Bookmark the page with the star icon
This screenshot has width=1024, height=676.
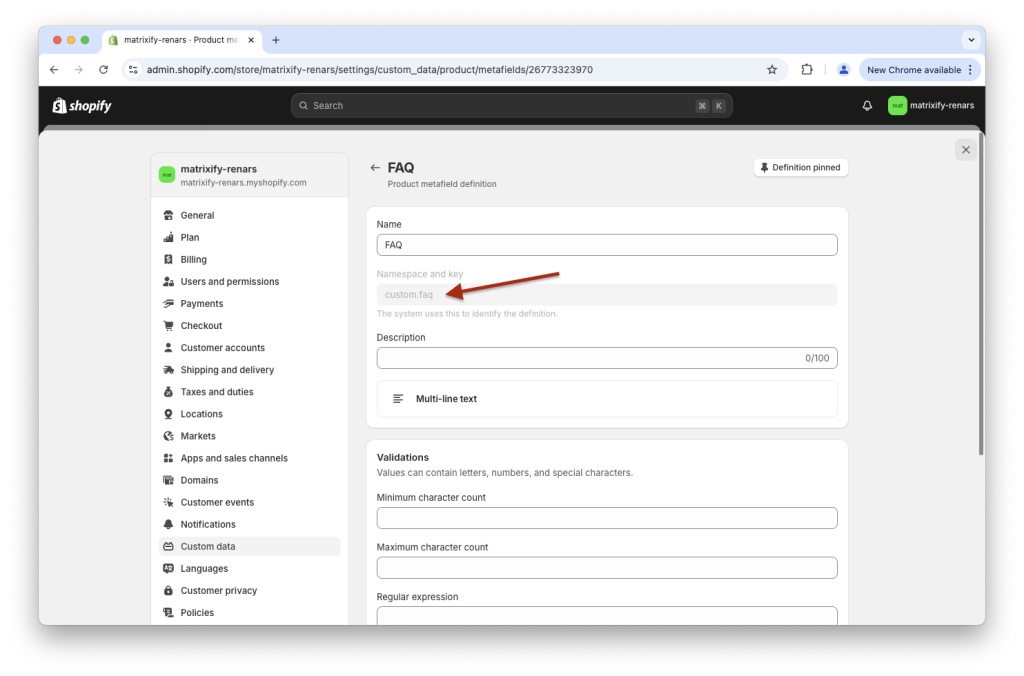pos(771,69)
